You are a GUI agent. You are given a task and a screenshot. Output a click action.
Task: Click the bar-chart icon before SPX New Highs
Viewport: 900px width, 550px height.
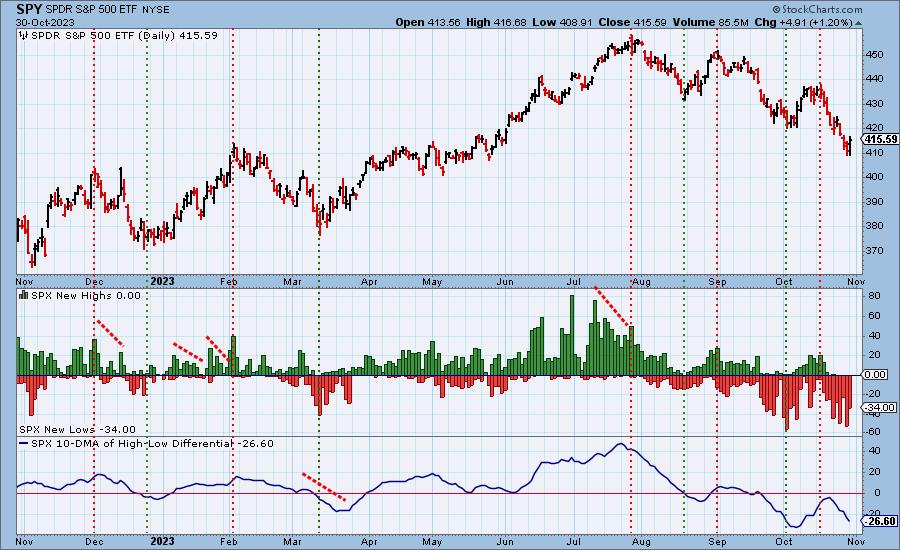24,295
